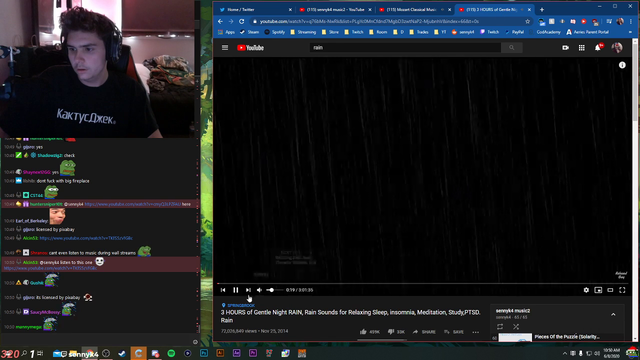The width and height of the screenshot is (640, 360).
Task: Bookmark this page with the star
Action: pyautogui.click(x=527, y=21)
